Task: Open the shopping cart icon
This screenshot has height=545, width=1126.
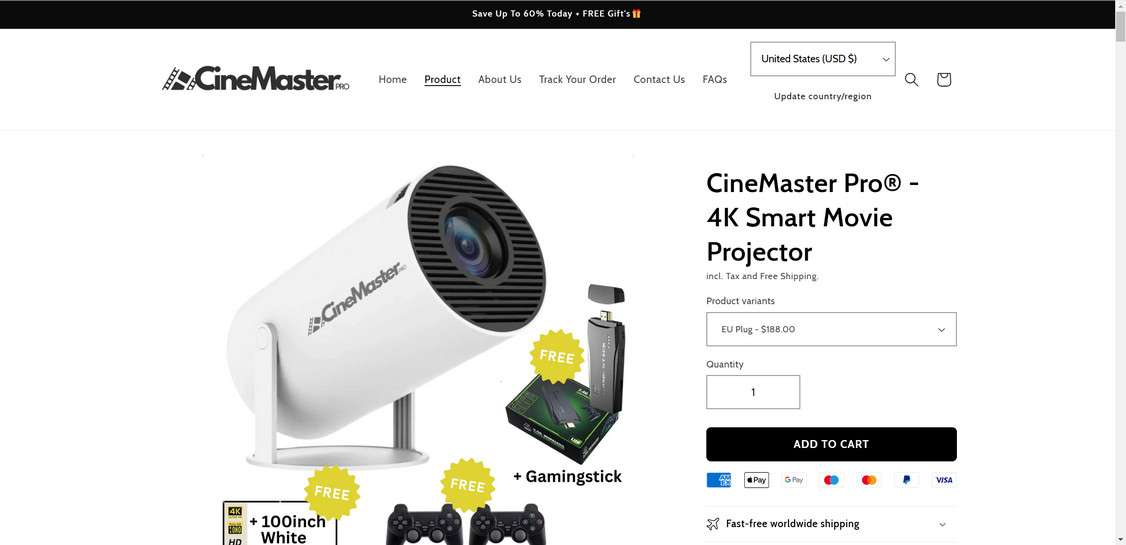Action: click(x=944, y=80)
